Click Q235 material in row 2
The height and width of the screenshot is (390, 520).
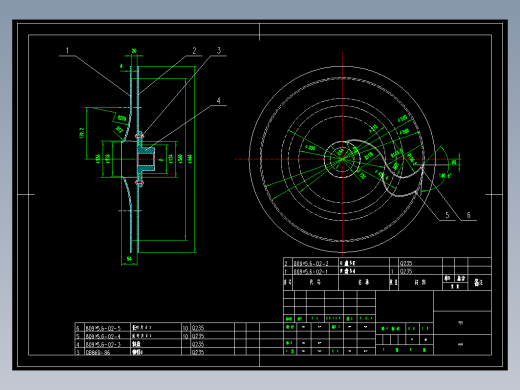pyautogui.click(x=406, y=263)
